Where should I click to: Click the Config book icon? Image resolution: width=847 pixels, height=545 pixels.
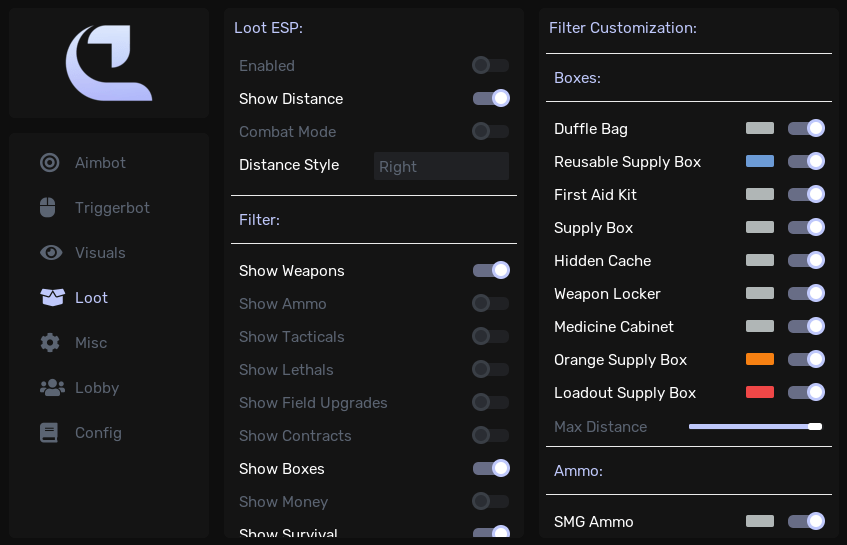point(49,433)
